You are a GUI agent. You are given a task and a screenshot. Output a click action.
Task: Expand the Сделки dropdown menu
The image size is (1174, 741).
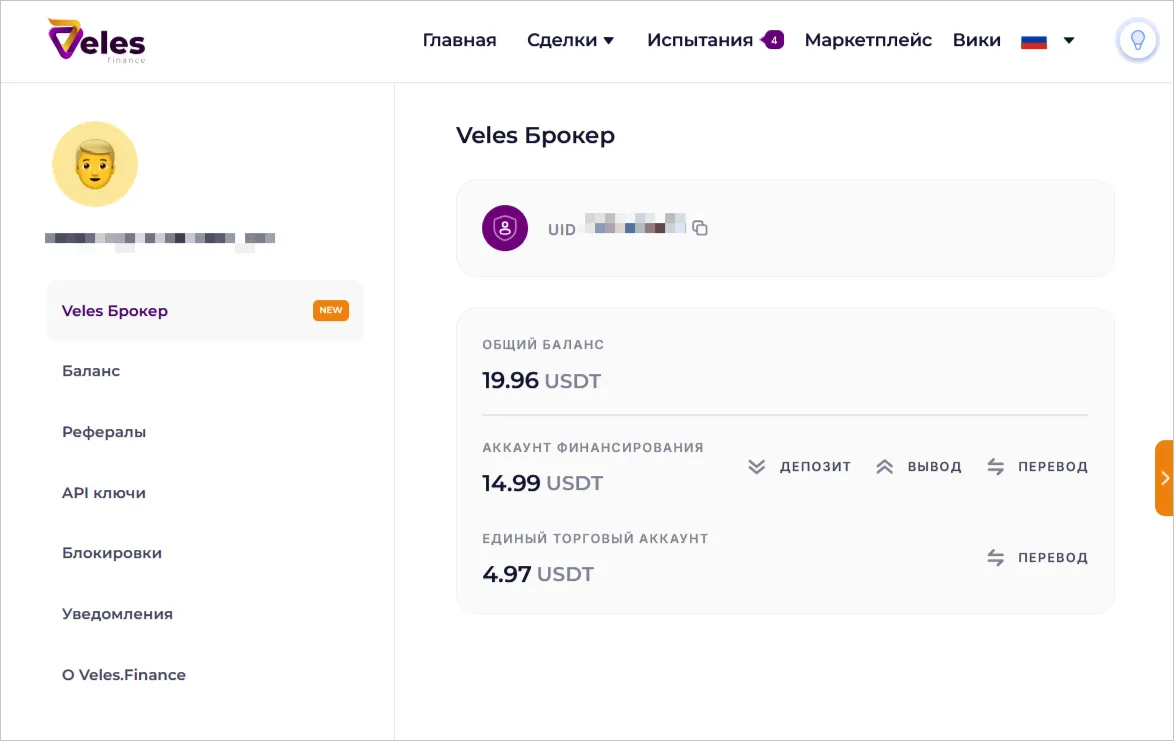coord(571,40)
